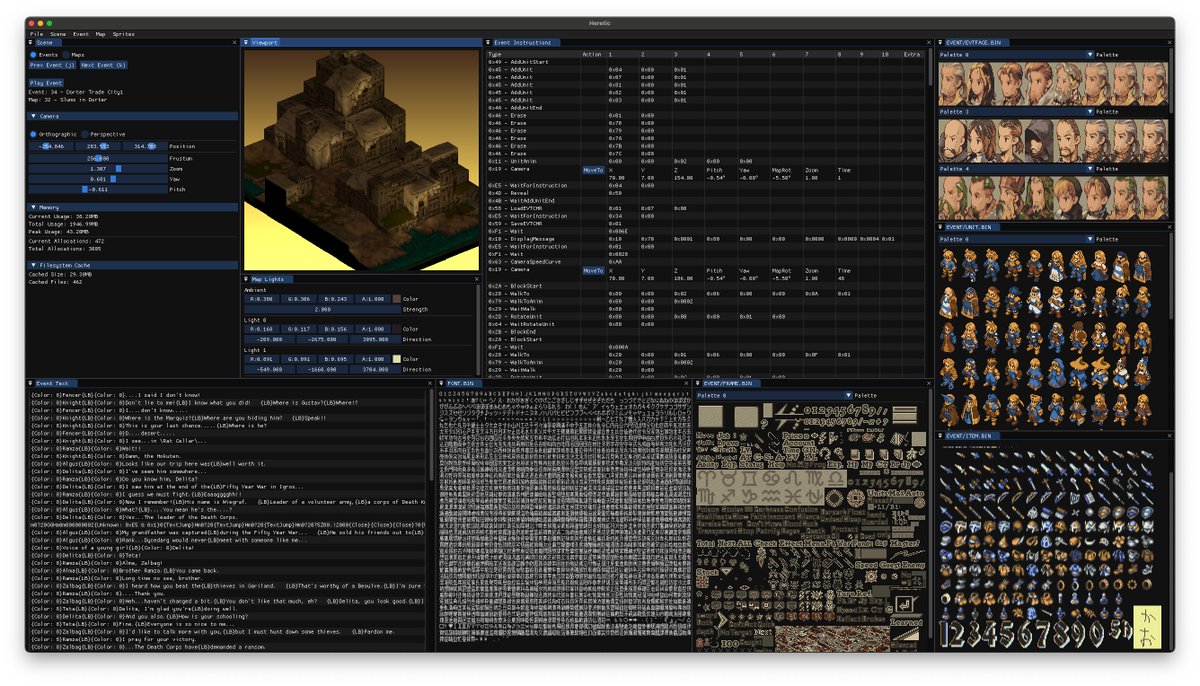Open the Scene panel's window menu triangle
The width and height of the screenshot is (1200, 686).
(31, 42)
